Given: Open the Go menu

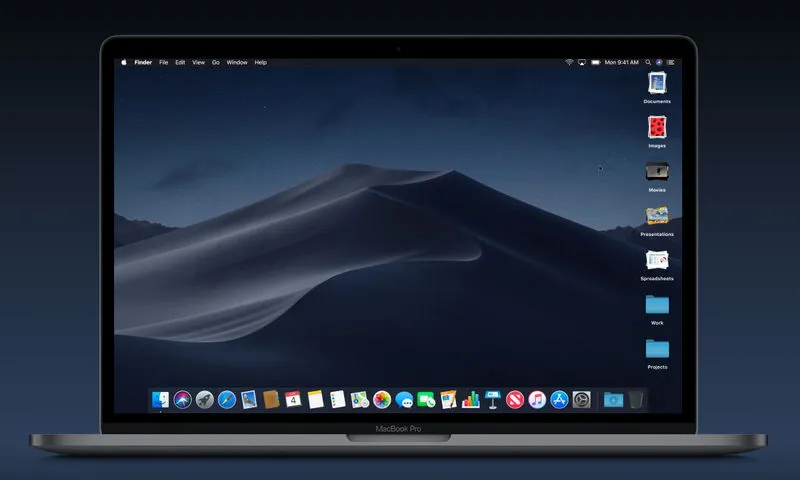Looking at the screenshot, I should pyautogui.click(x=216, y=62).
